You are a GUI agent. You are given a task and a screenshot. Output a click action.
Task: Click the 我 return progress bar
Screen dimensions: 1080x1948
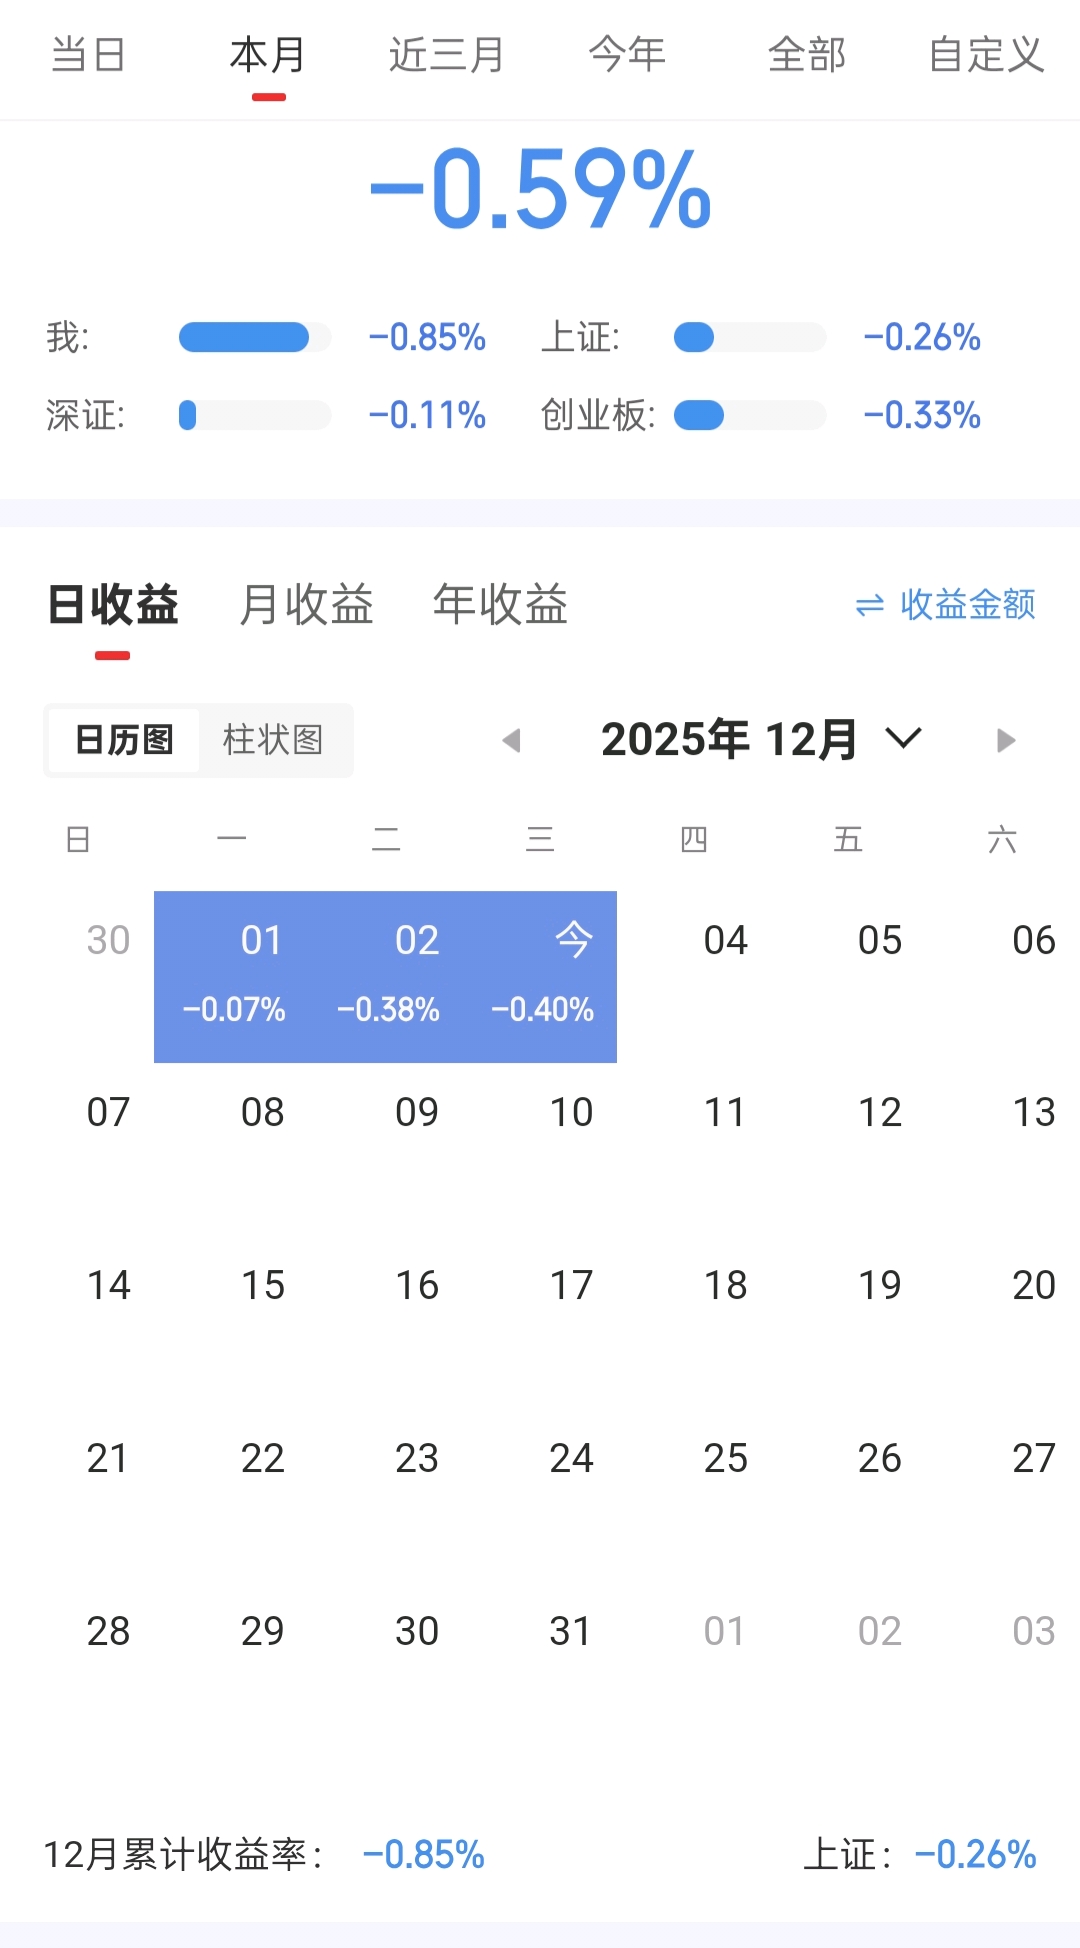tap(254, 338)
